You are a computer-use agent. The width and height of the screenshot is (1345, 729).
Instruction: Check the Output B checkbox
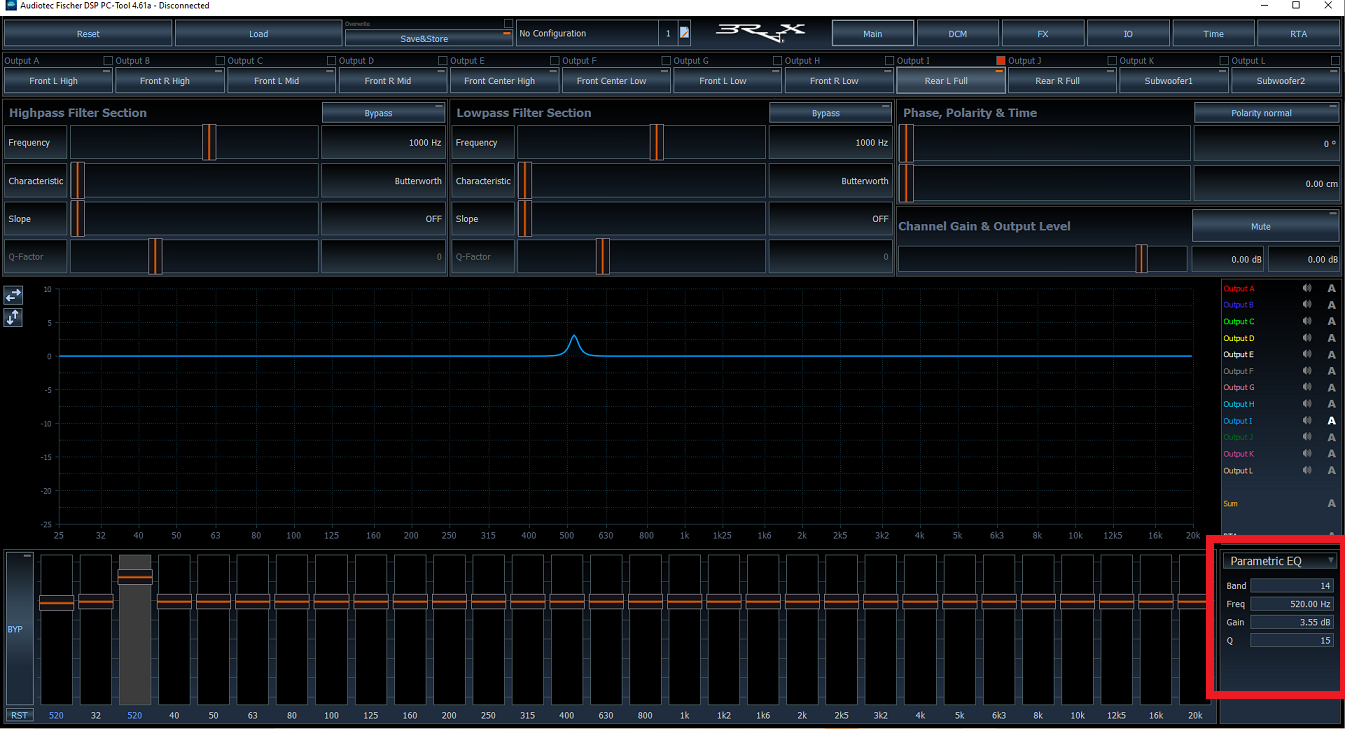tap(220, 61)
